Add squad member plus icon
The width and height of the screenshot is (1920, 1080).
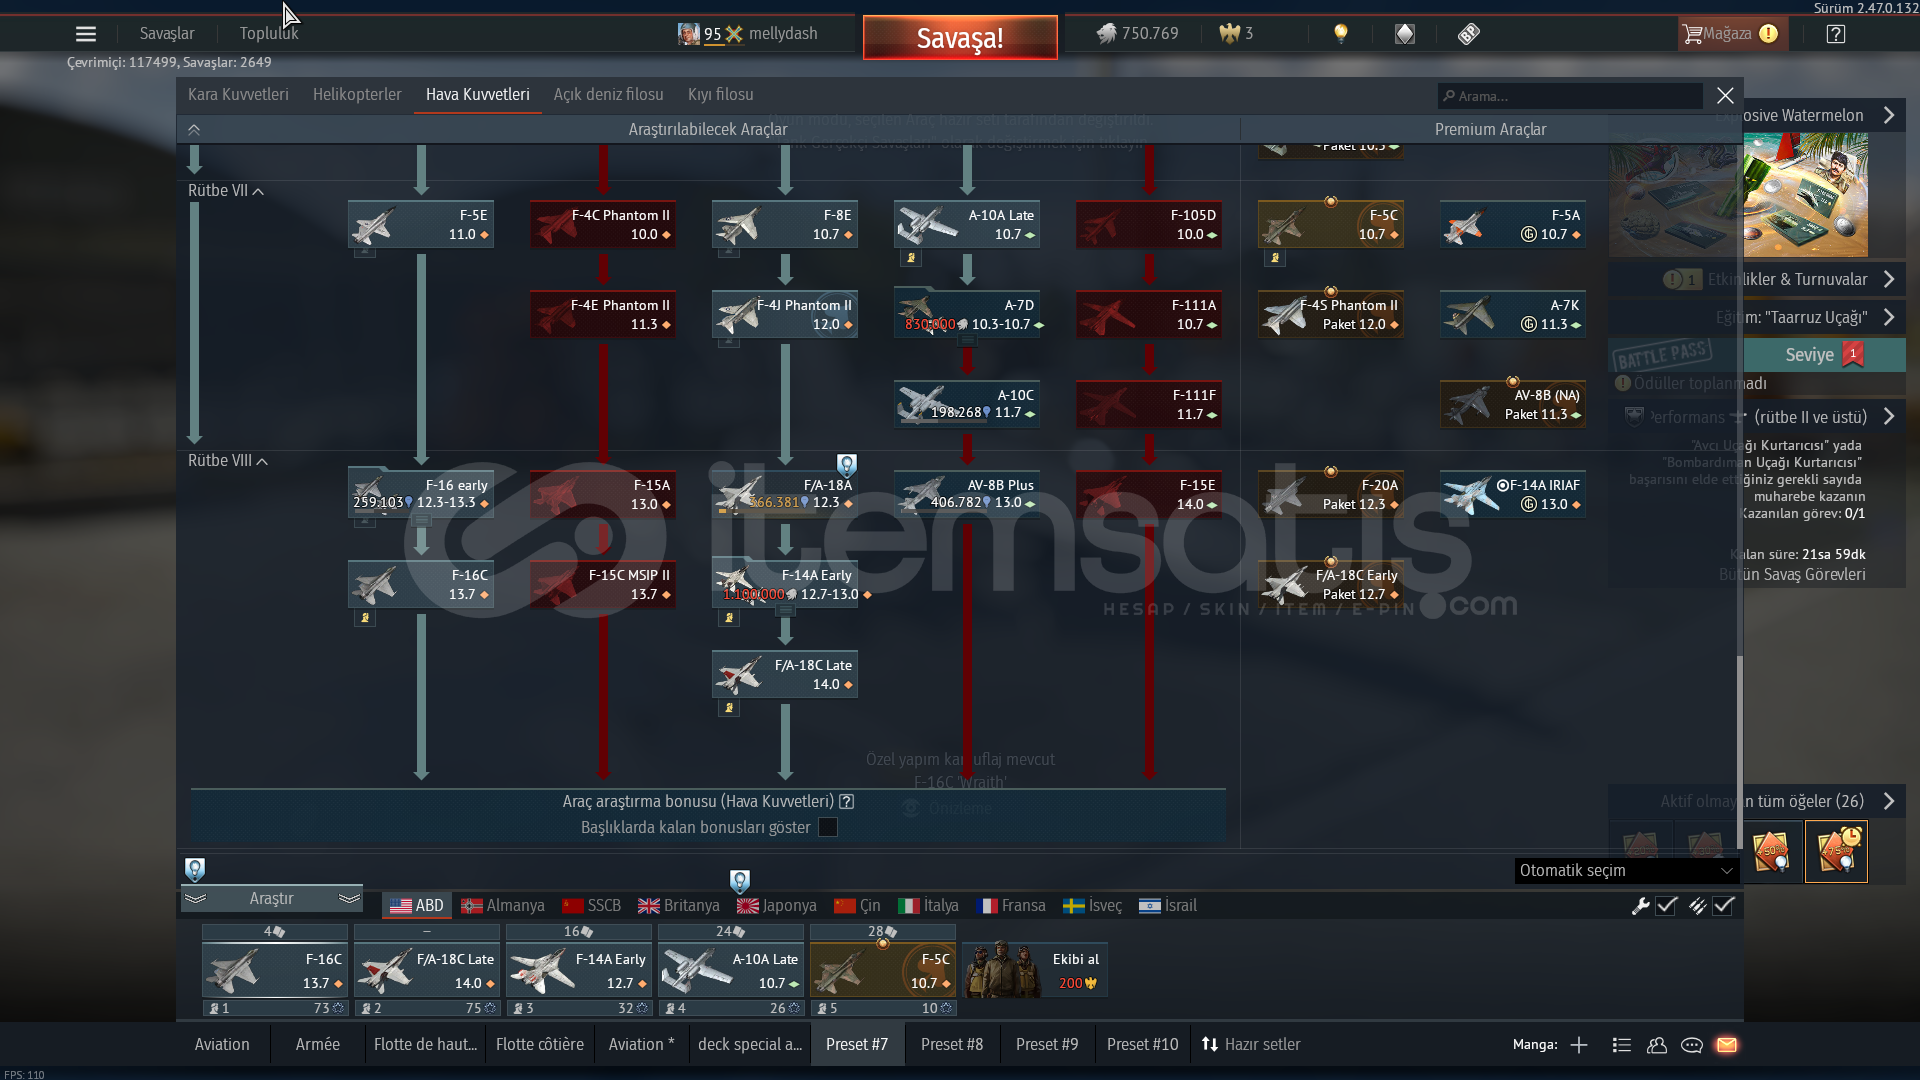pos(1579,1045)
